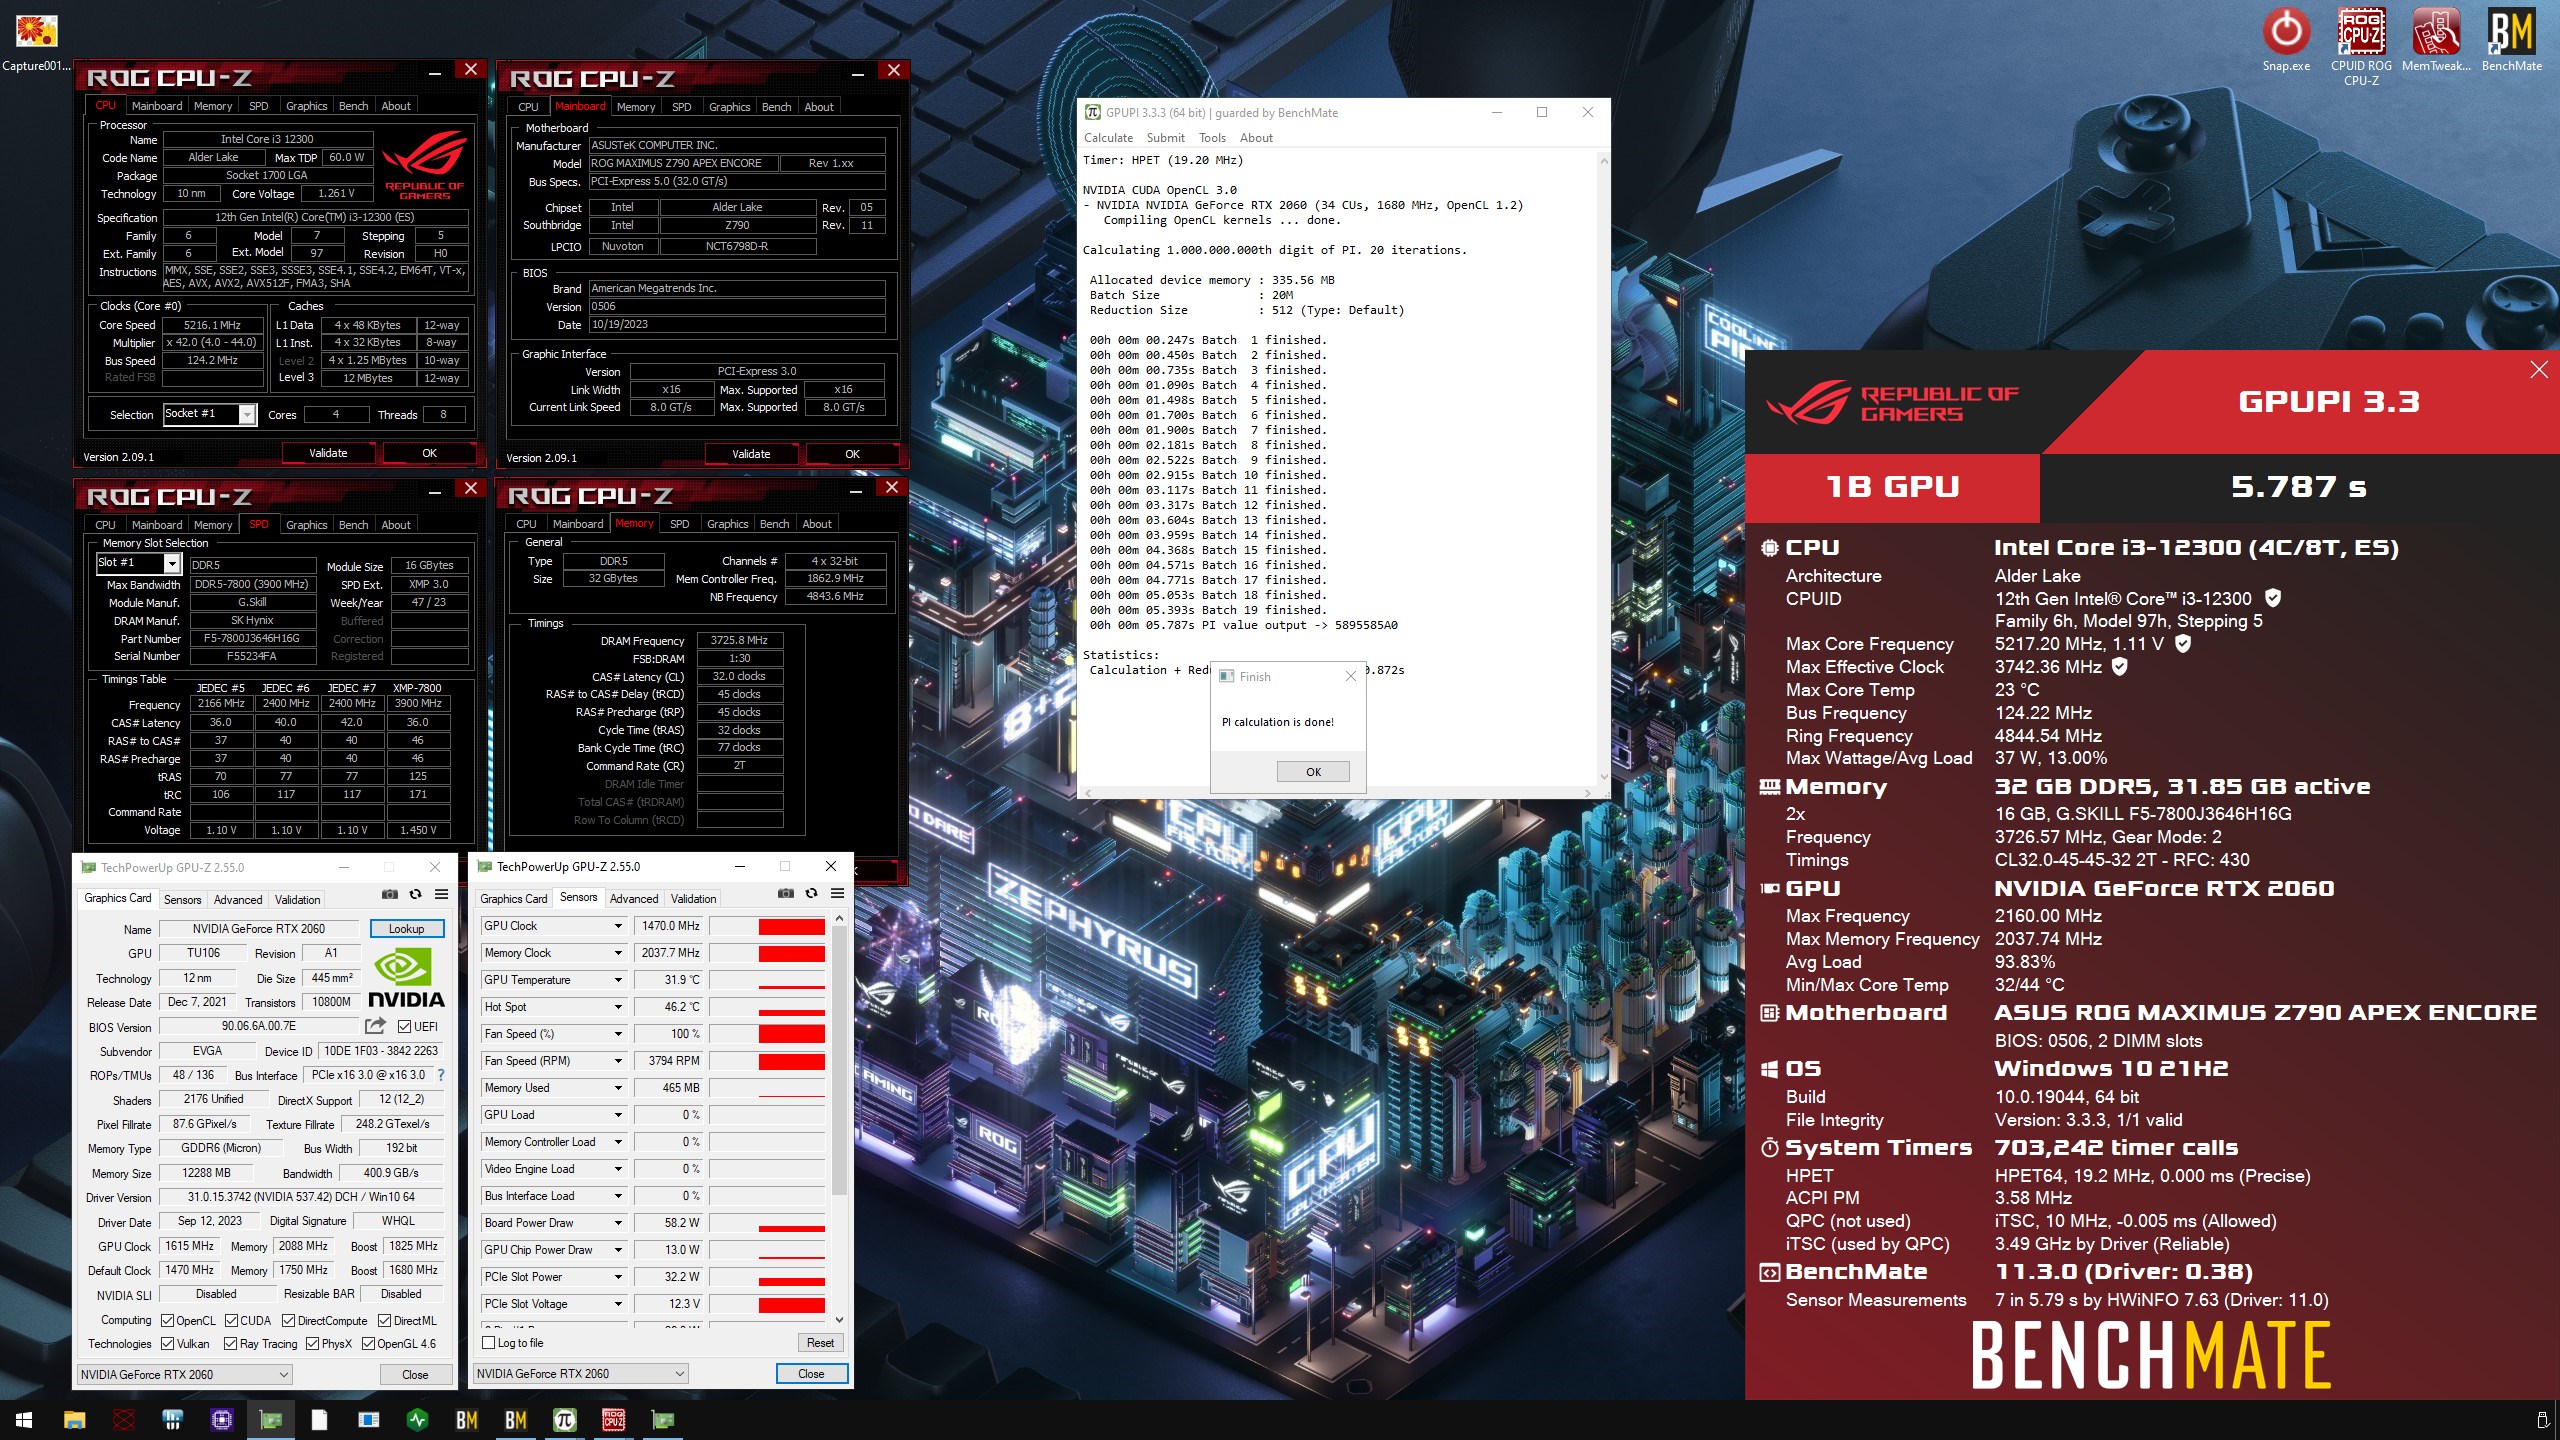The image size is (2560, 1440).
Task: Open the Tools menu in GPUPI
Action: [x=1212, y=138]
